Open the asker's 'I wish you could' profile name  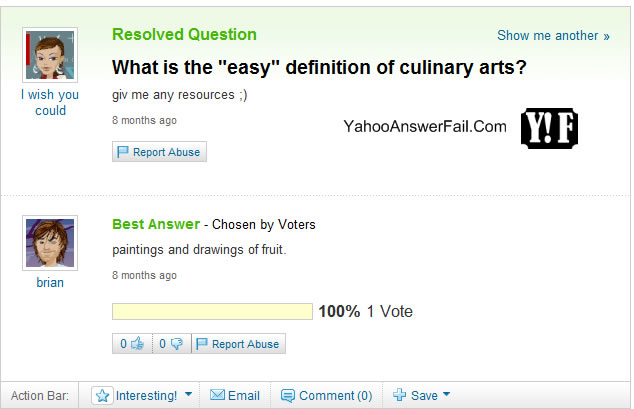pos(50,103)
